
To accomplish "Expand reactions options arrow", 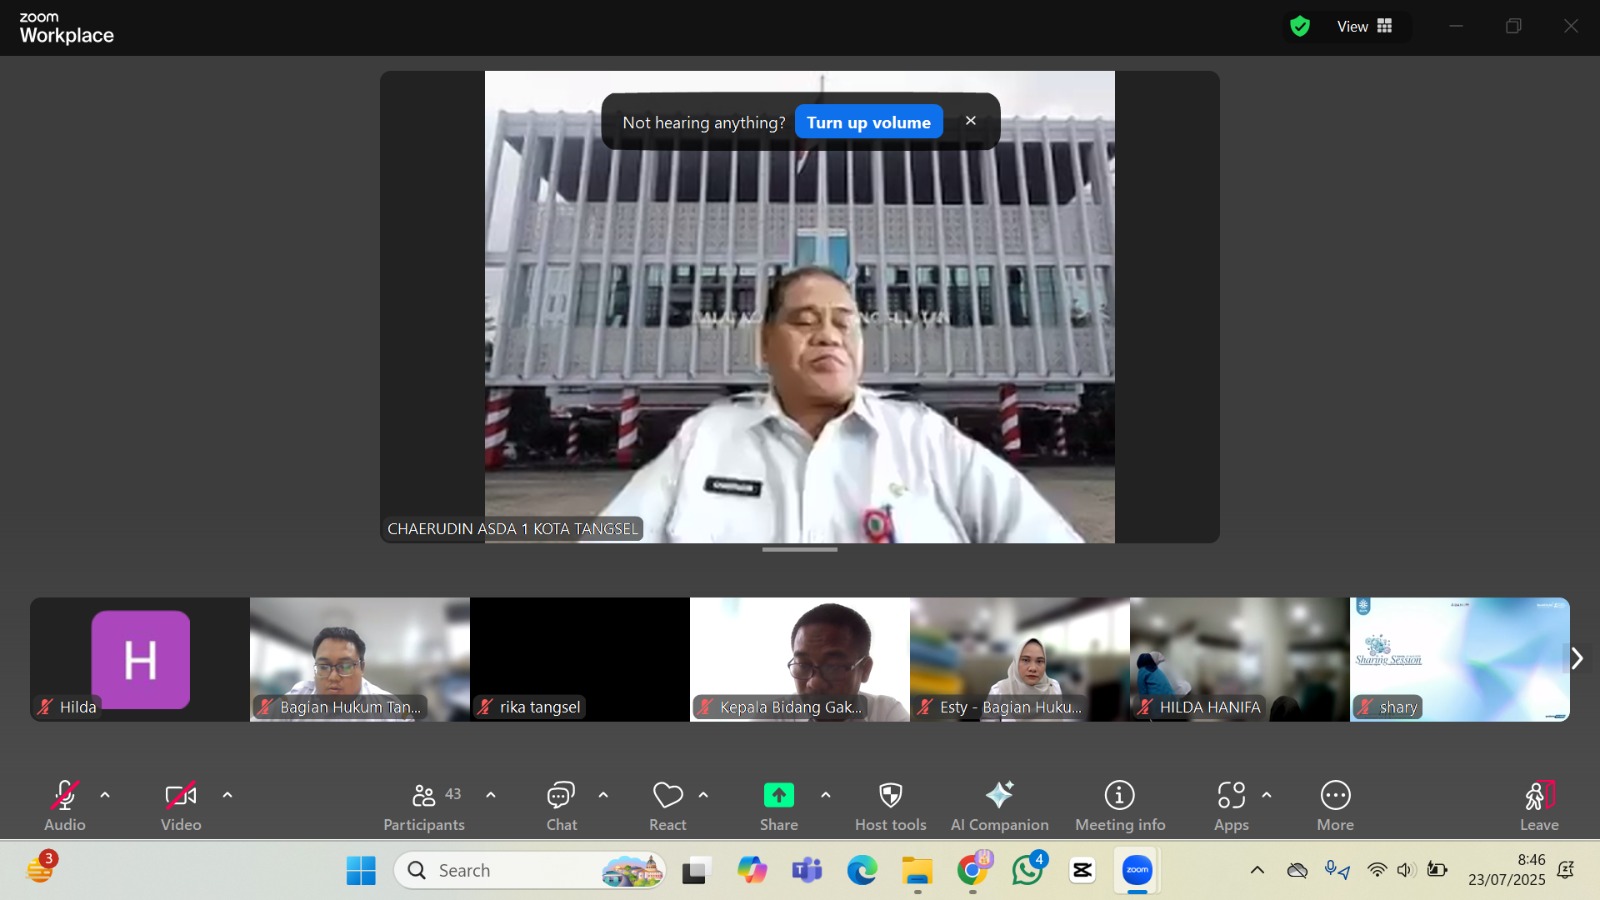I will tap(703, 795).
